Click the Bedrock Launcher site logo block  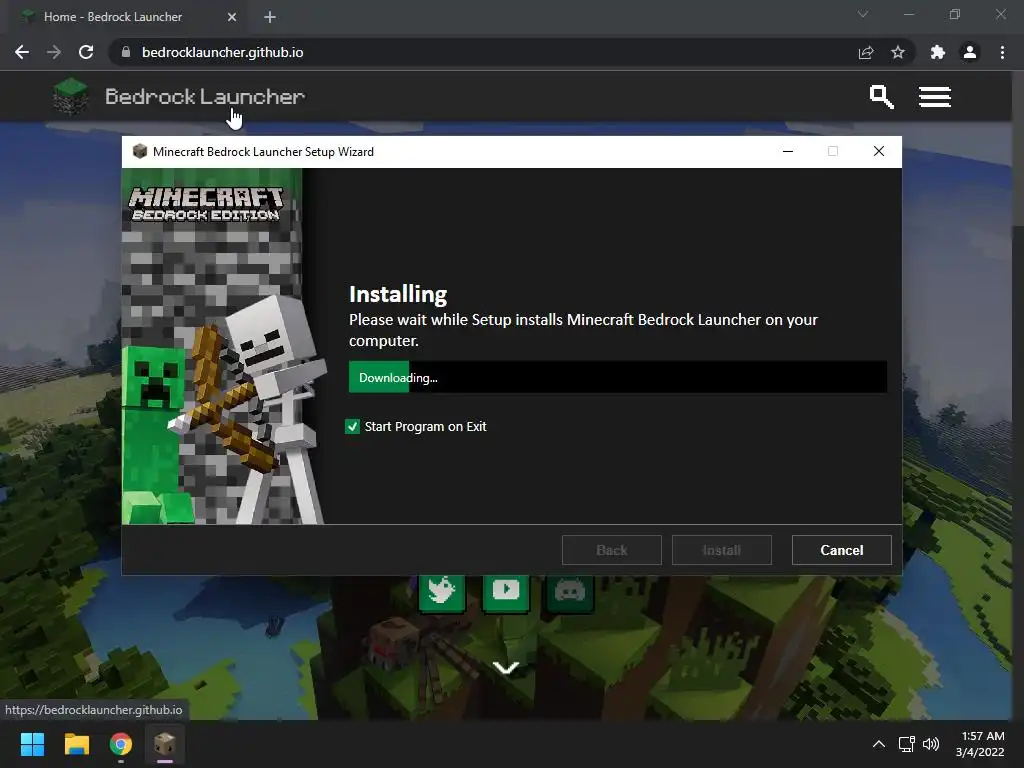coord(71,96)
